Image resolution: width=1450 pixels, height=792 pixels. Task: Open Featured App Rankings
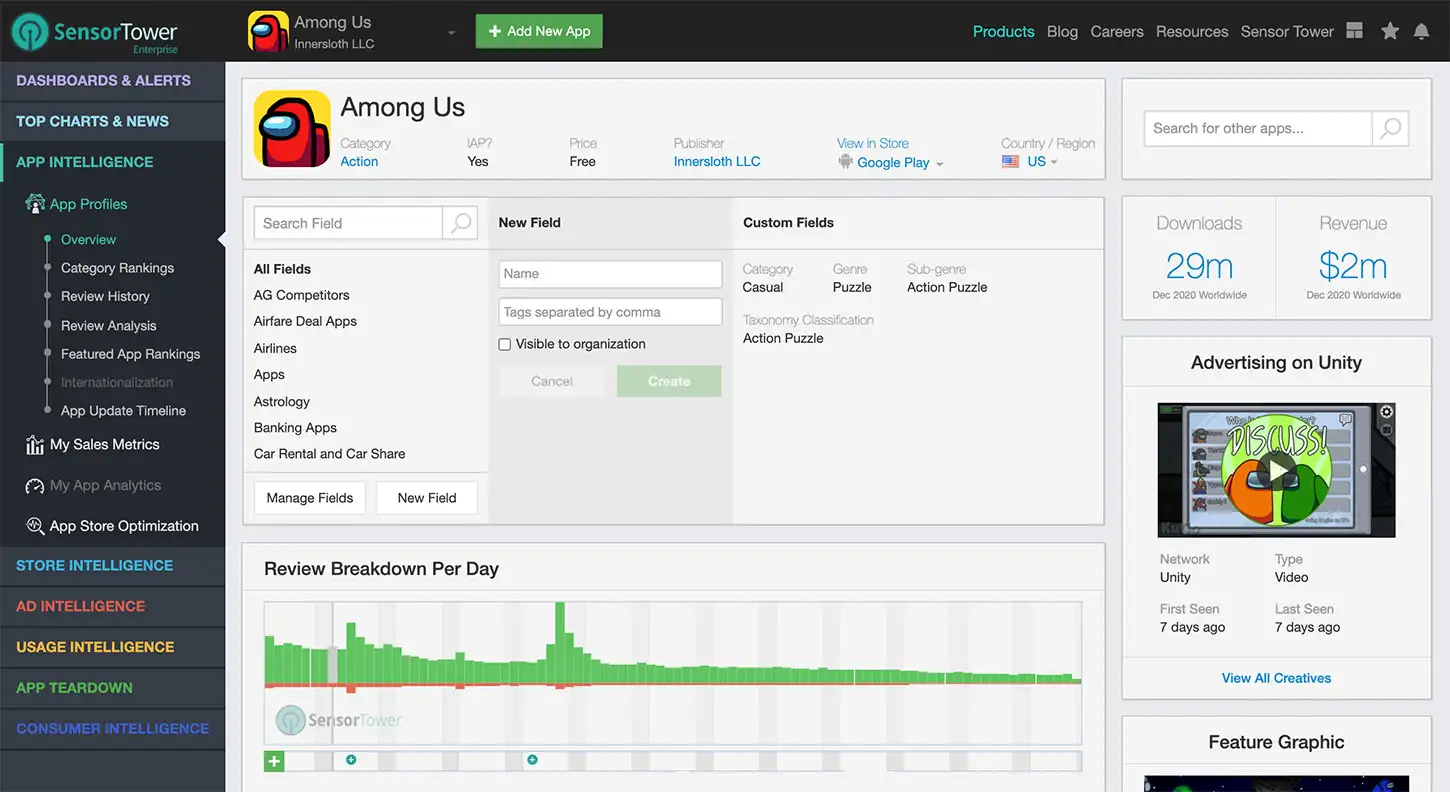[130, 354]
